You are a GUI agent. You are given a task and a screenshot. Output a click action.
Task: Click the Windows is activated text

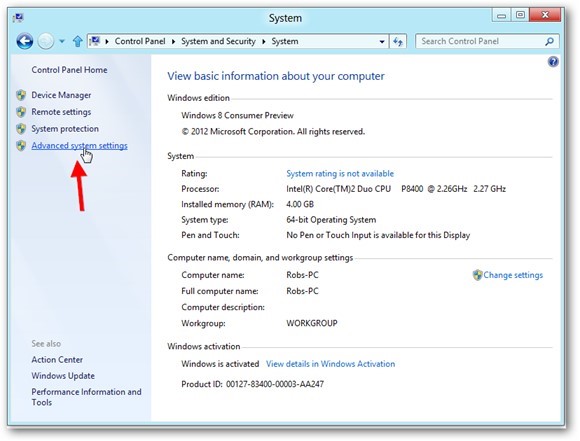pos(220,364)
